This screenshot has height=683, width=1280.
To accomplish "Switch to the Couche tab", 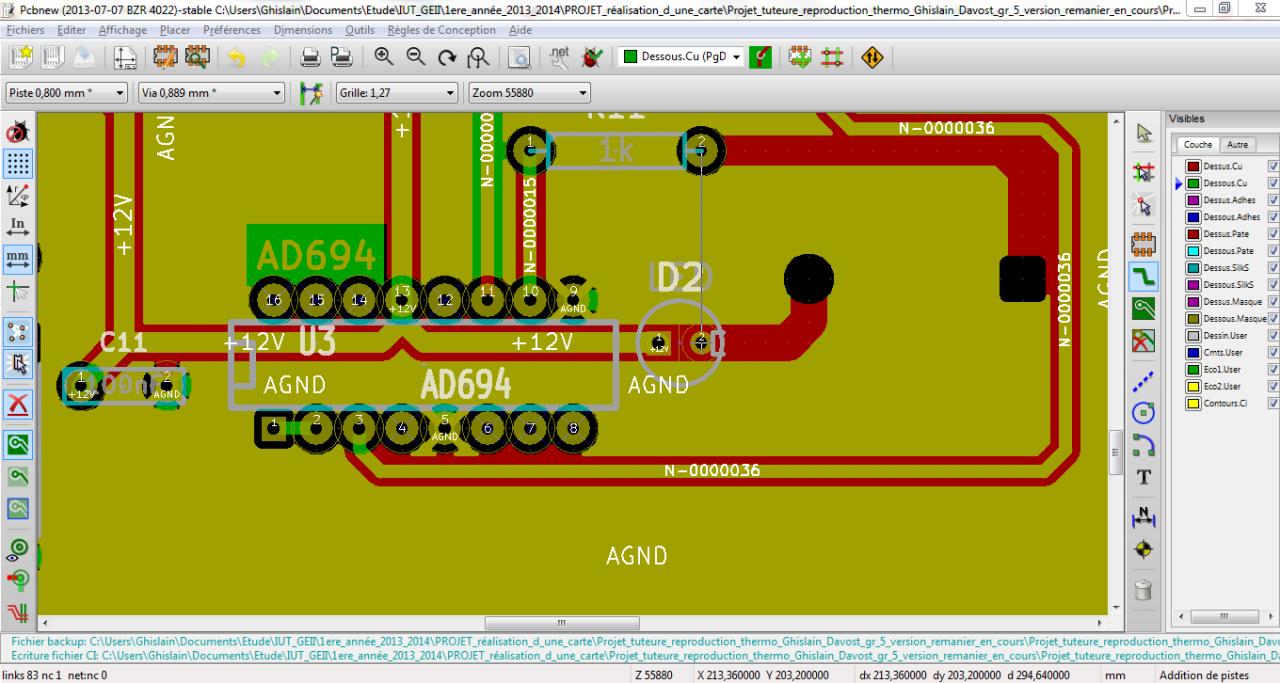I will pyautogui.click(x=1197, y=145).
